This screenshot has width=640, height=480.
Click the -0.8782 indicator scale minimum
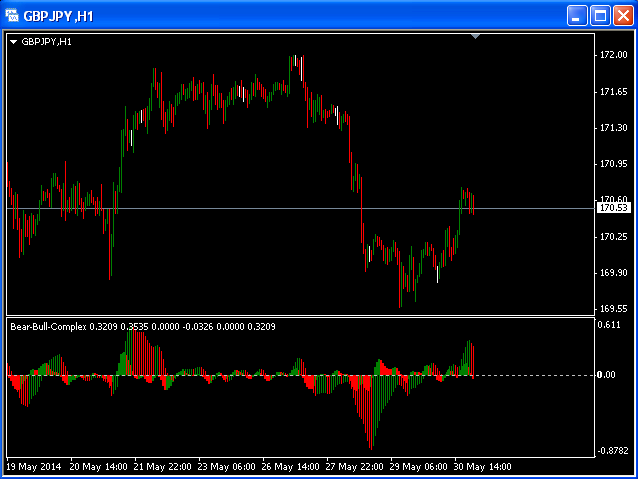tap(611, 451)
